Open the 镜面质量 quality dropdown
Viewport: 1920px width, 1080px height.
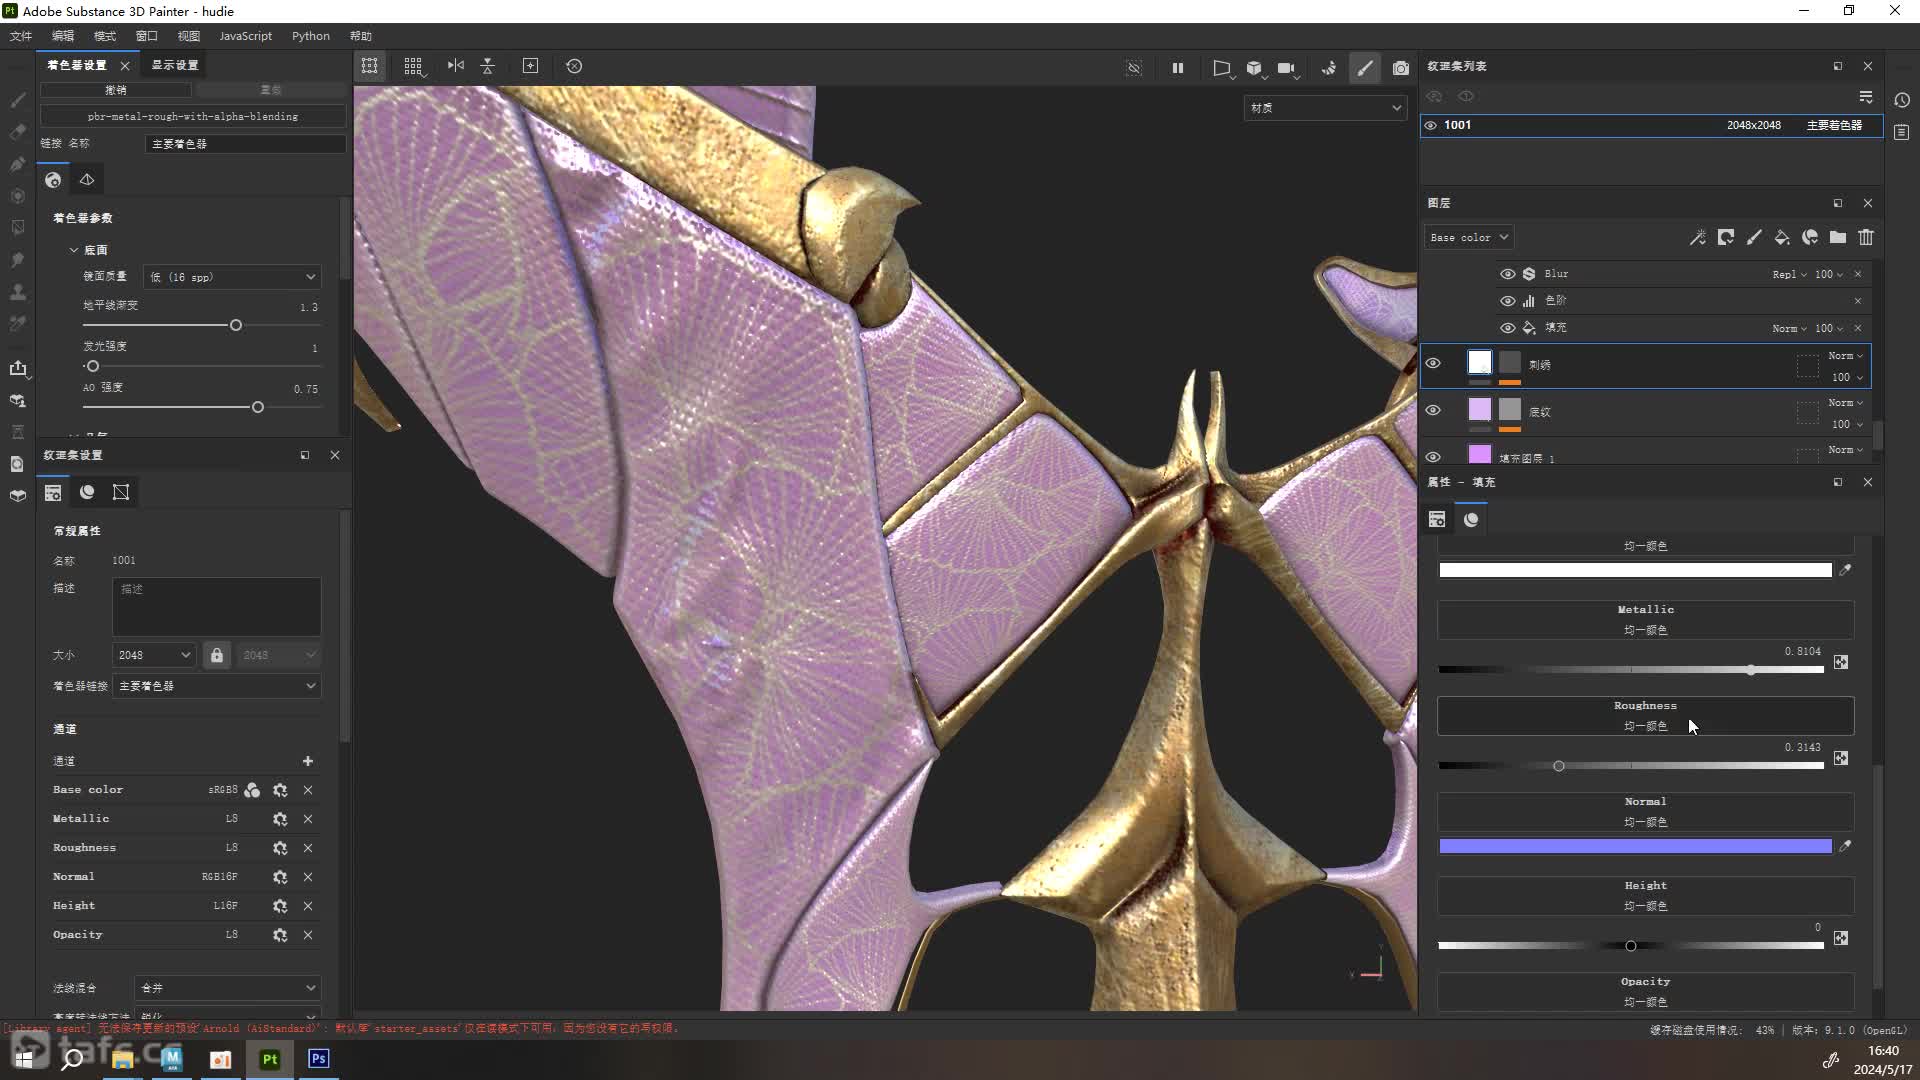click(x=233, y=277)
